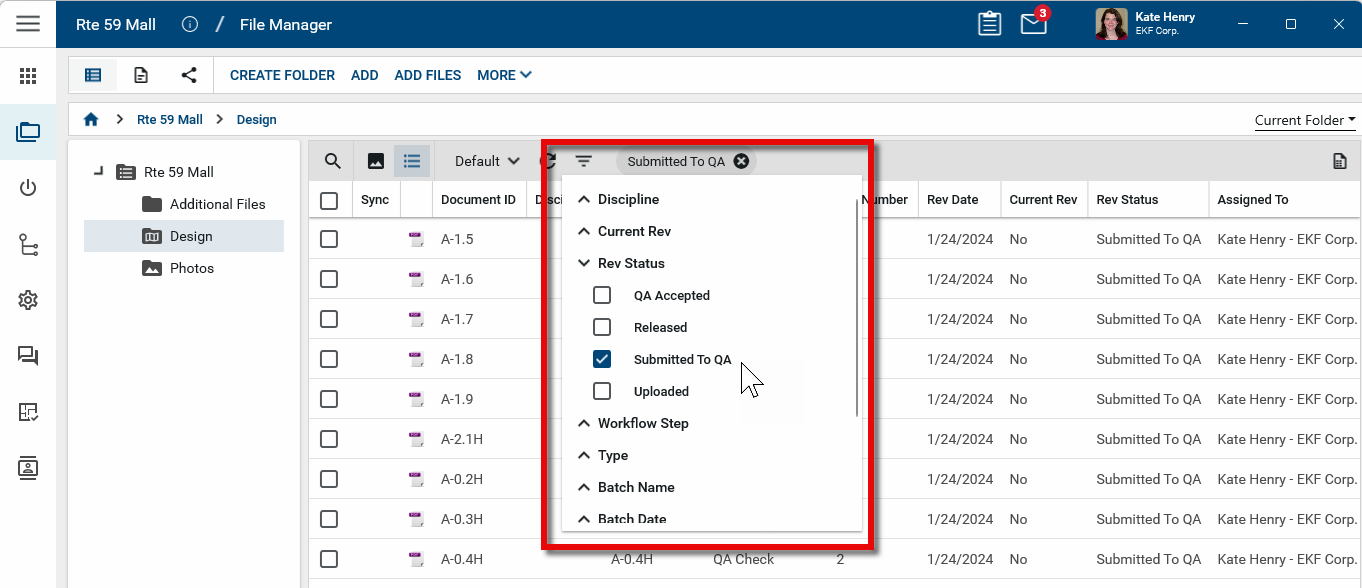Open the search magnifier in file list
The height and width of the screenshot is (588, 1362).
[x=333, y=161]
